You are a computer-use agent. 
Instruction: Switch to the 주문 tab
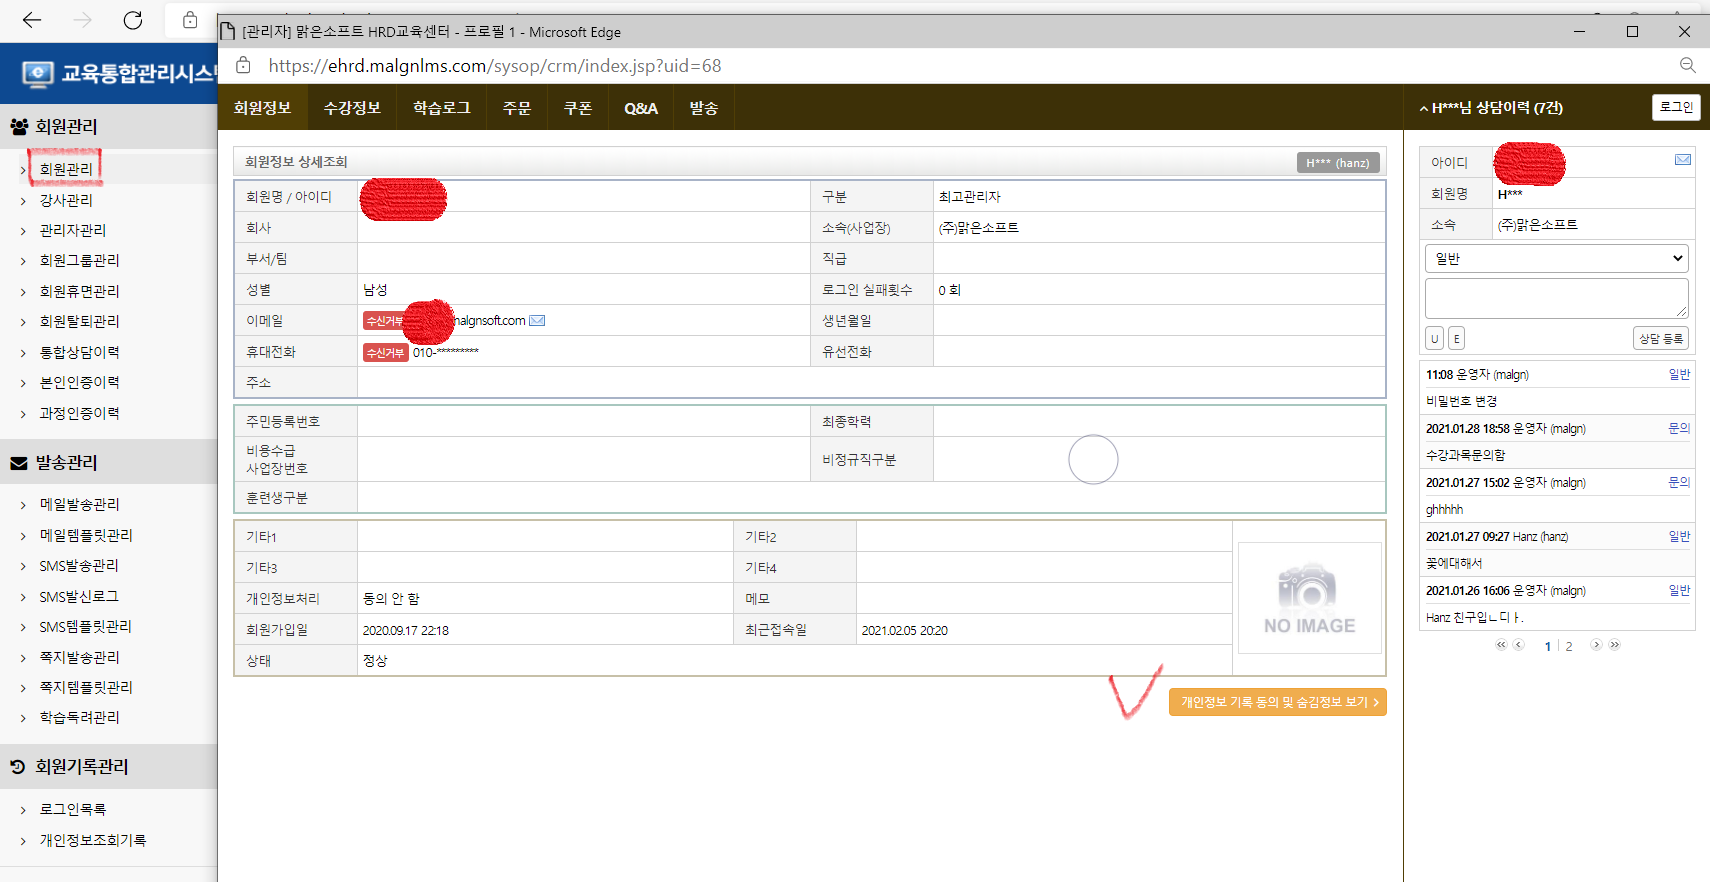click(x=517, y=108)
